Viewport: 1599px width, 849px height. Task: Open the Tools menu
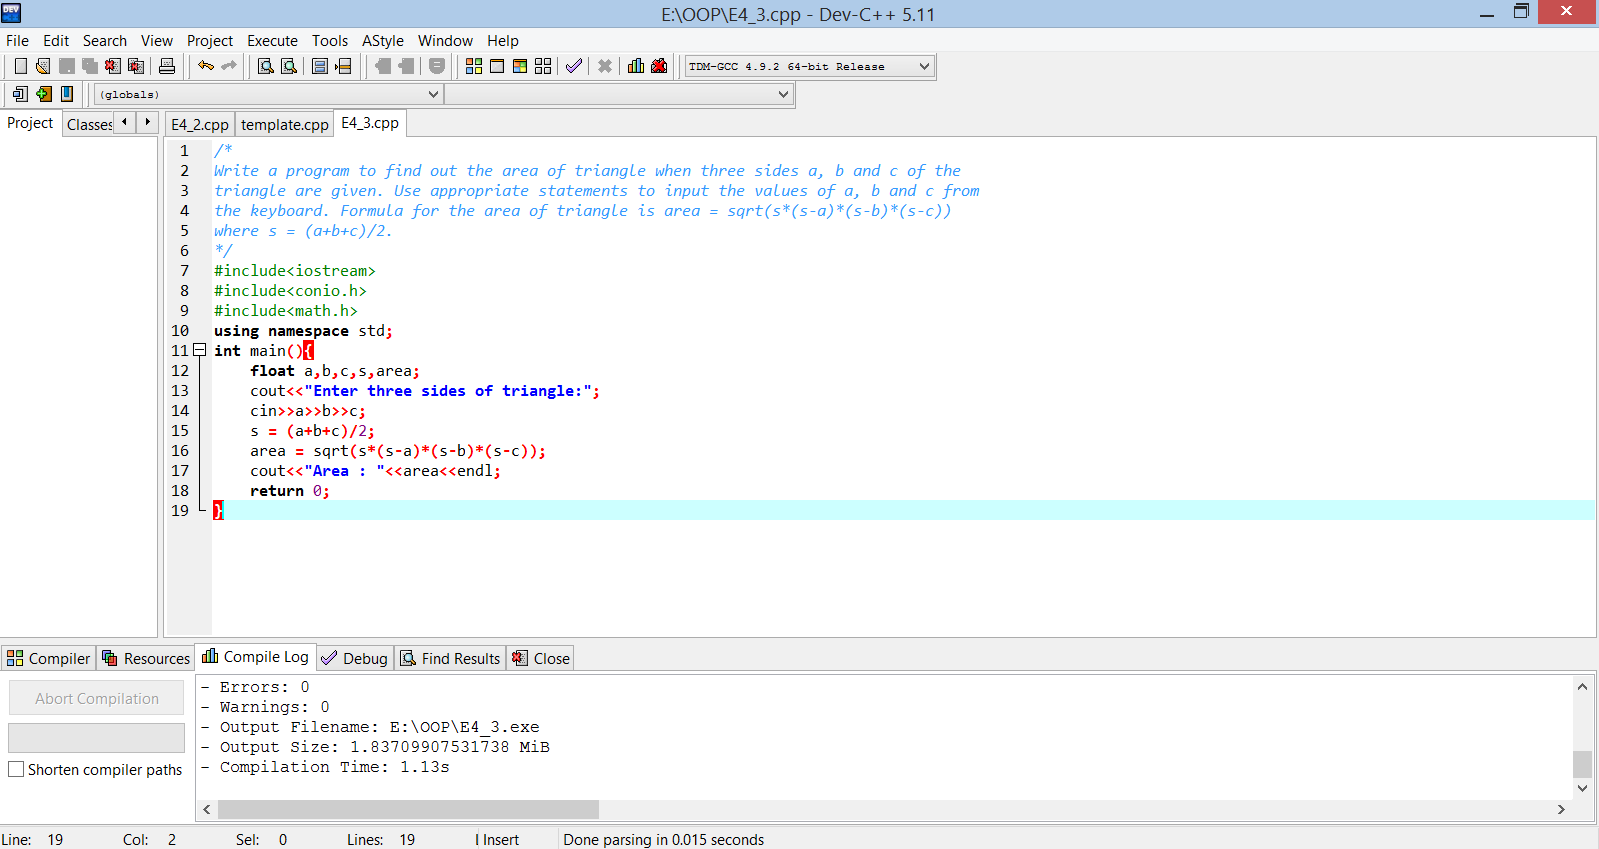tap(330, 41)
